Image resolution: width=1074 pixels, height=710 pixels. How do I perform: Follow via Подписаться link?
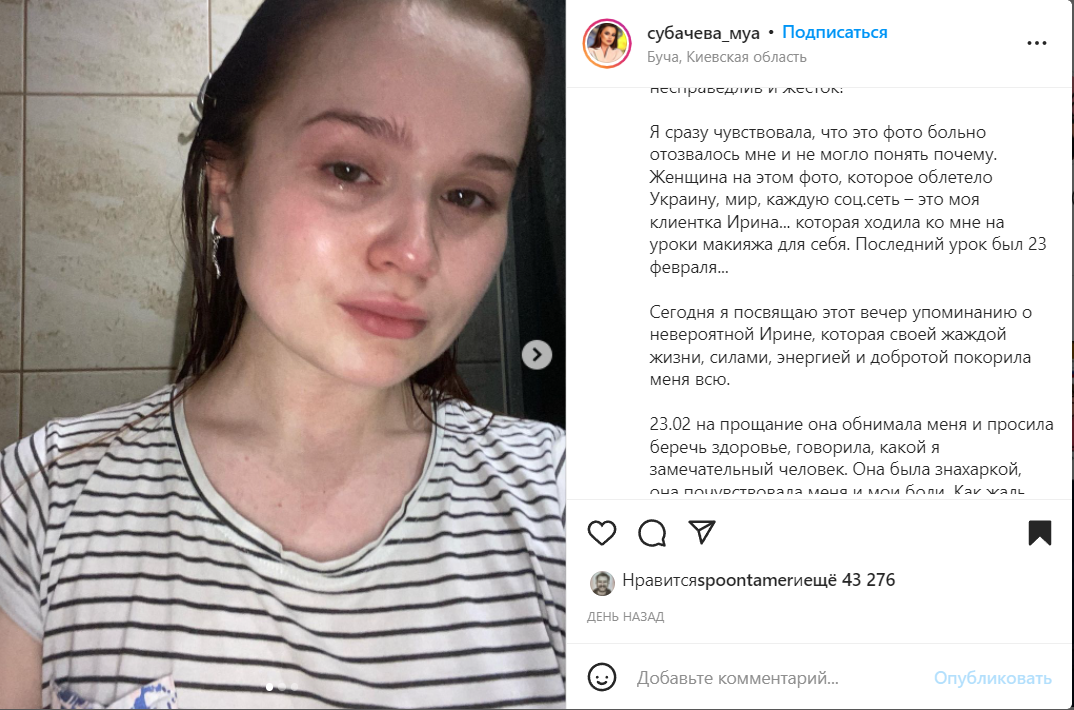point(834,32)
